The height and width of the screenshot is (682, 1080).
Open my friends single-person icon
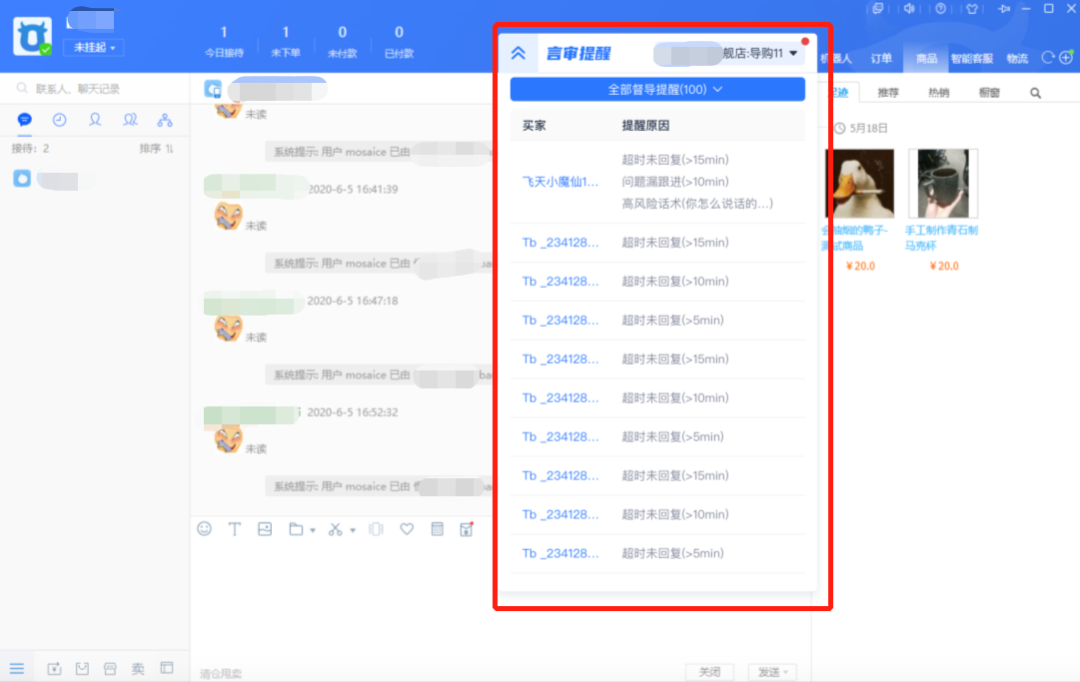point(95,120)
